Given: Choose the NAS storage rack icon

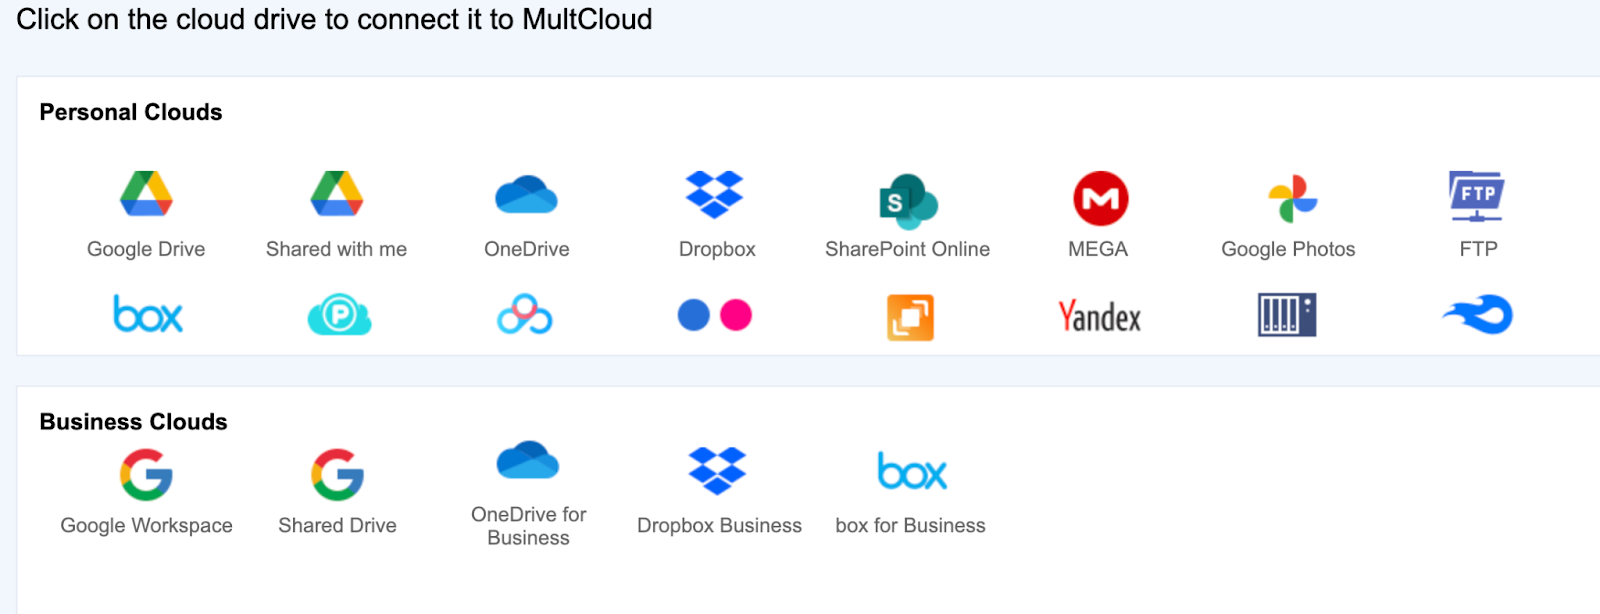Looking at the screenshot, I should pyautogui.click(x=1287, y=315).
